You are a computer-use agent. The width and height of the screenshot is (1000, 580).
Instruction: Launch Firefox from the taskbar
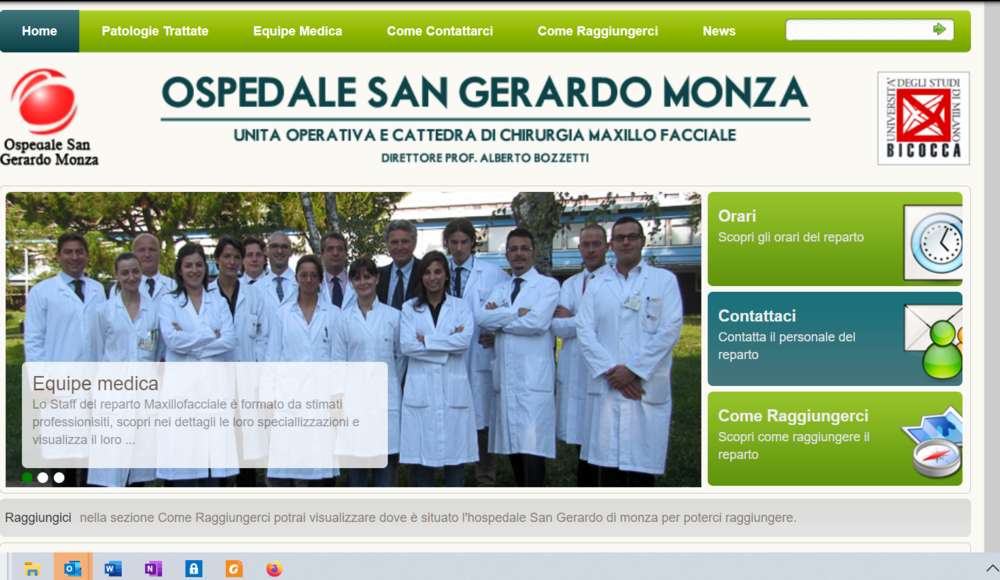tap(274, 569)
